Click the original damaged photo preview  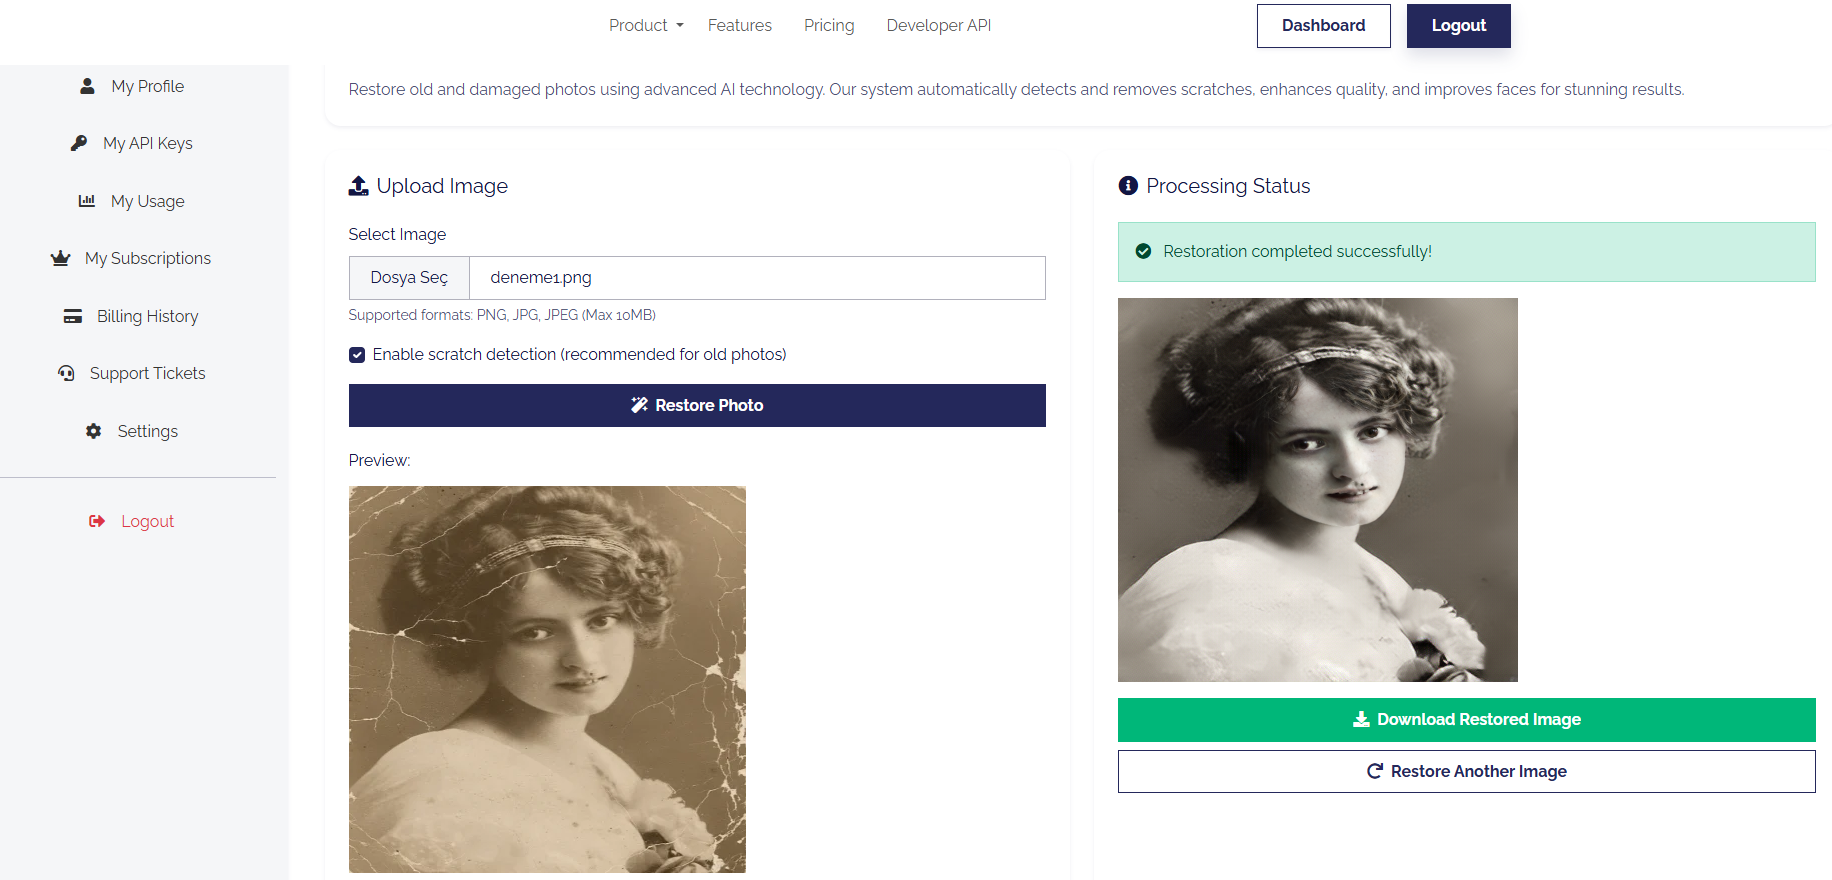click(x=547, y=679)
